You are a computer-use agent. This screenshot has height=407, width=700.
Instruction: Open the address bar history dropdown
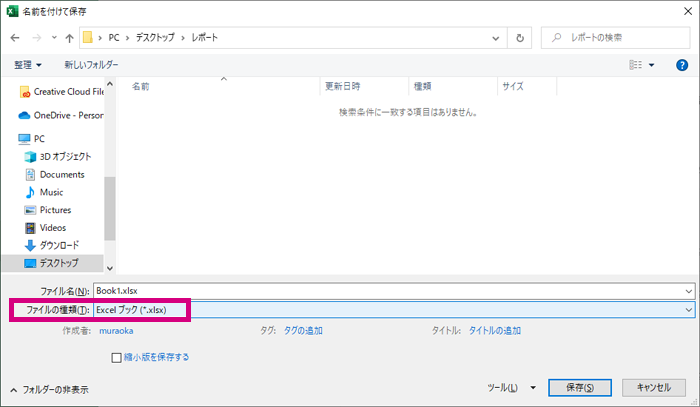[496, 38]
